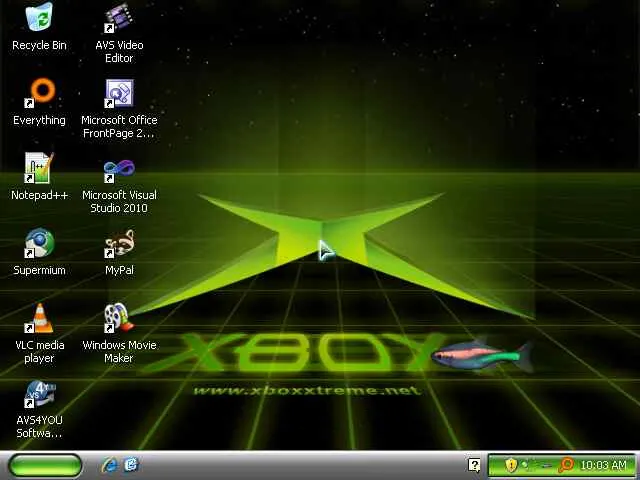
Task: Click the 10:03 AM system clock
Action: 603,465
